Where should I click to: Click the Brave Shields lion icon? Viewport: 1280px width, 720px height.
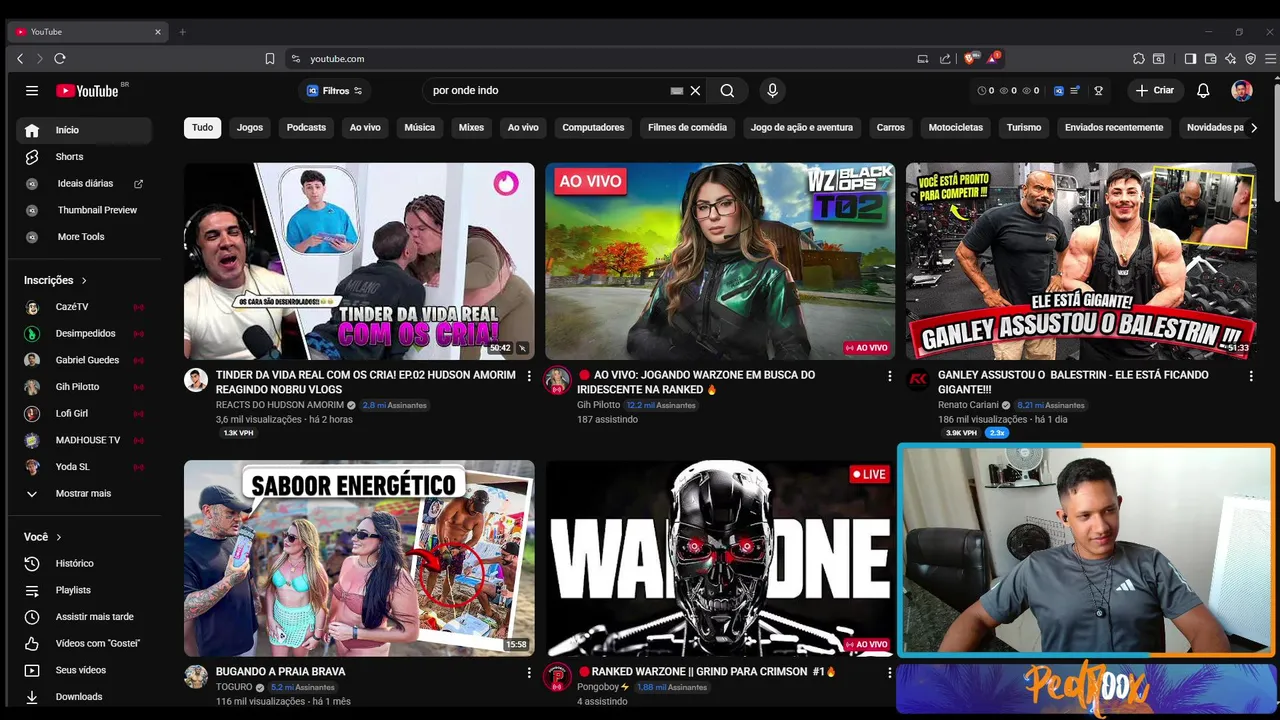click(969, 58)
